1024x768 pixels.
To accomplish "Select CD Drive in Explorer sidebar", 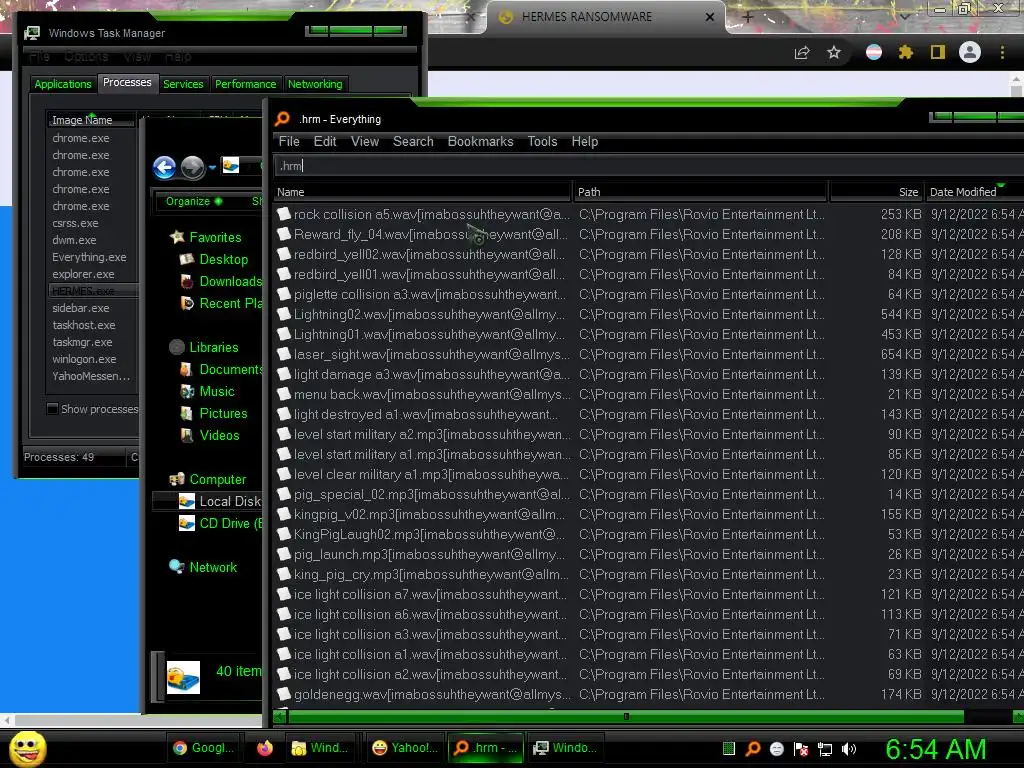I will pyautogui.click(x=230, y=523).
